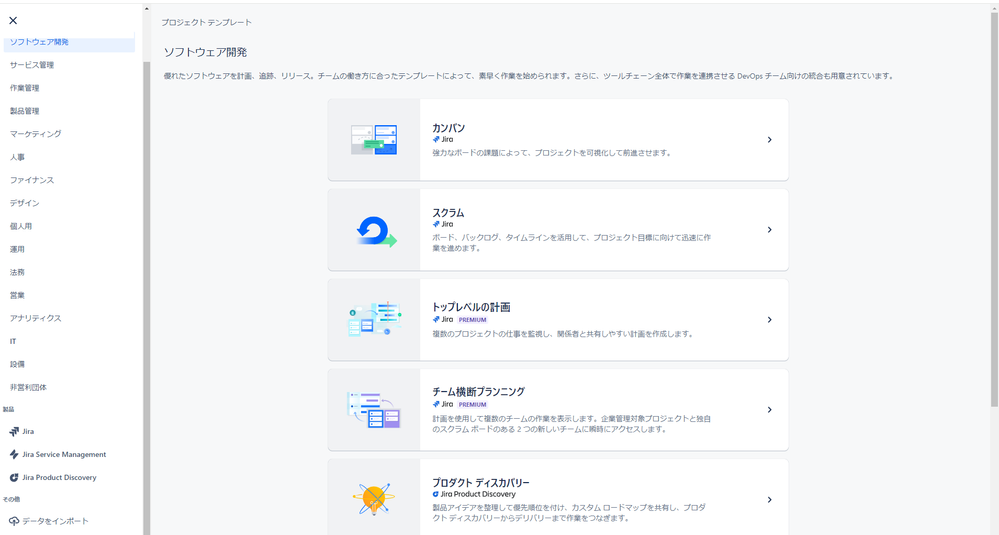This screenshot has height=535, width=999.
Task: Click カンバン description 強力なボードの課題によって
Action: click(x=551, y=153)
